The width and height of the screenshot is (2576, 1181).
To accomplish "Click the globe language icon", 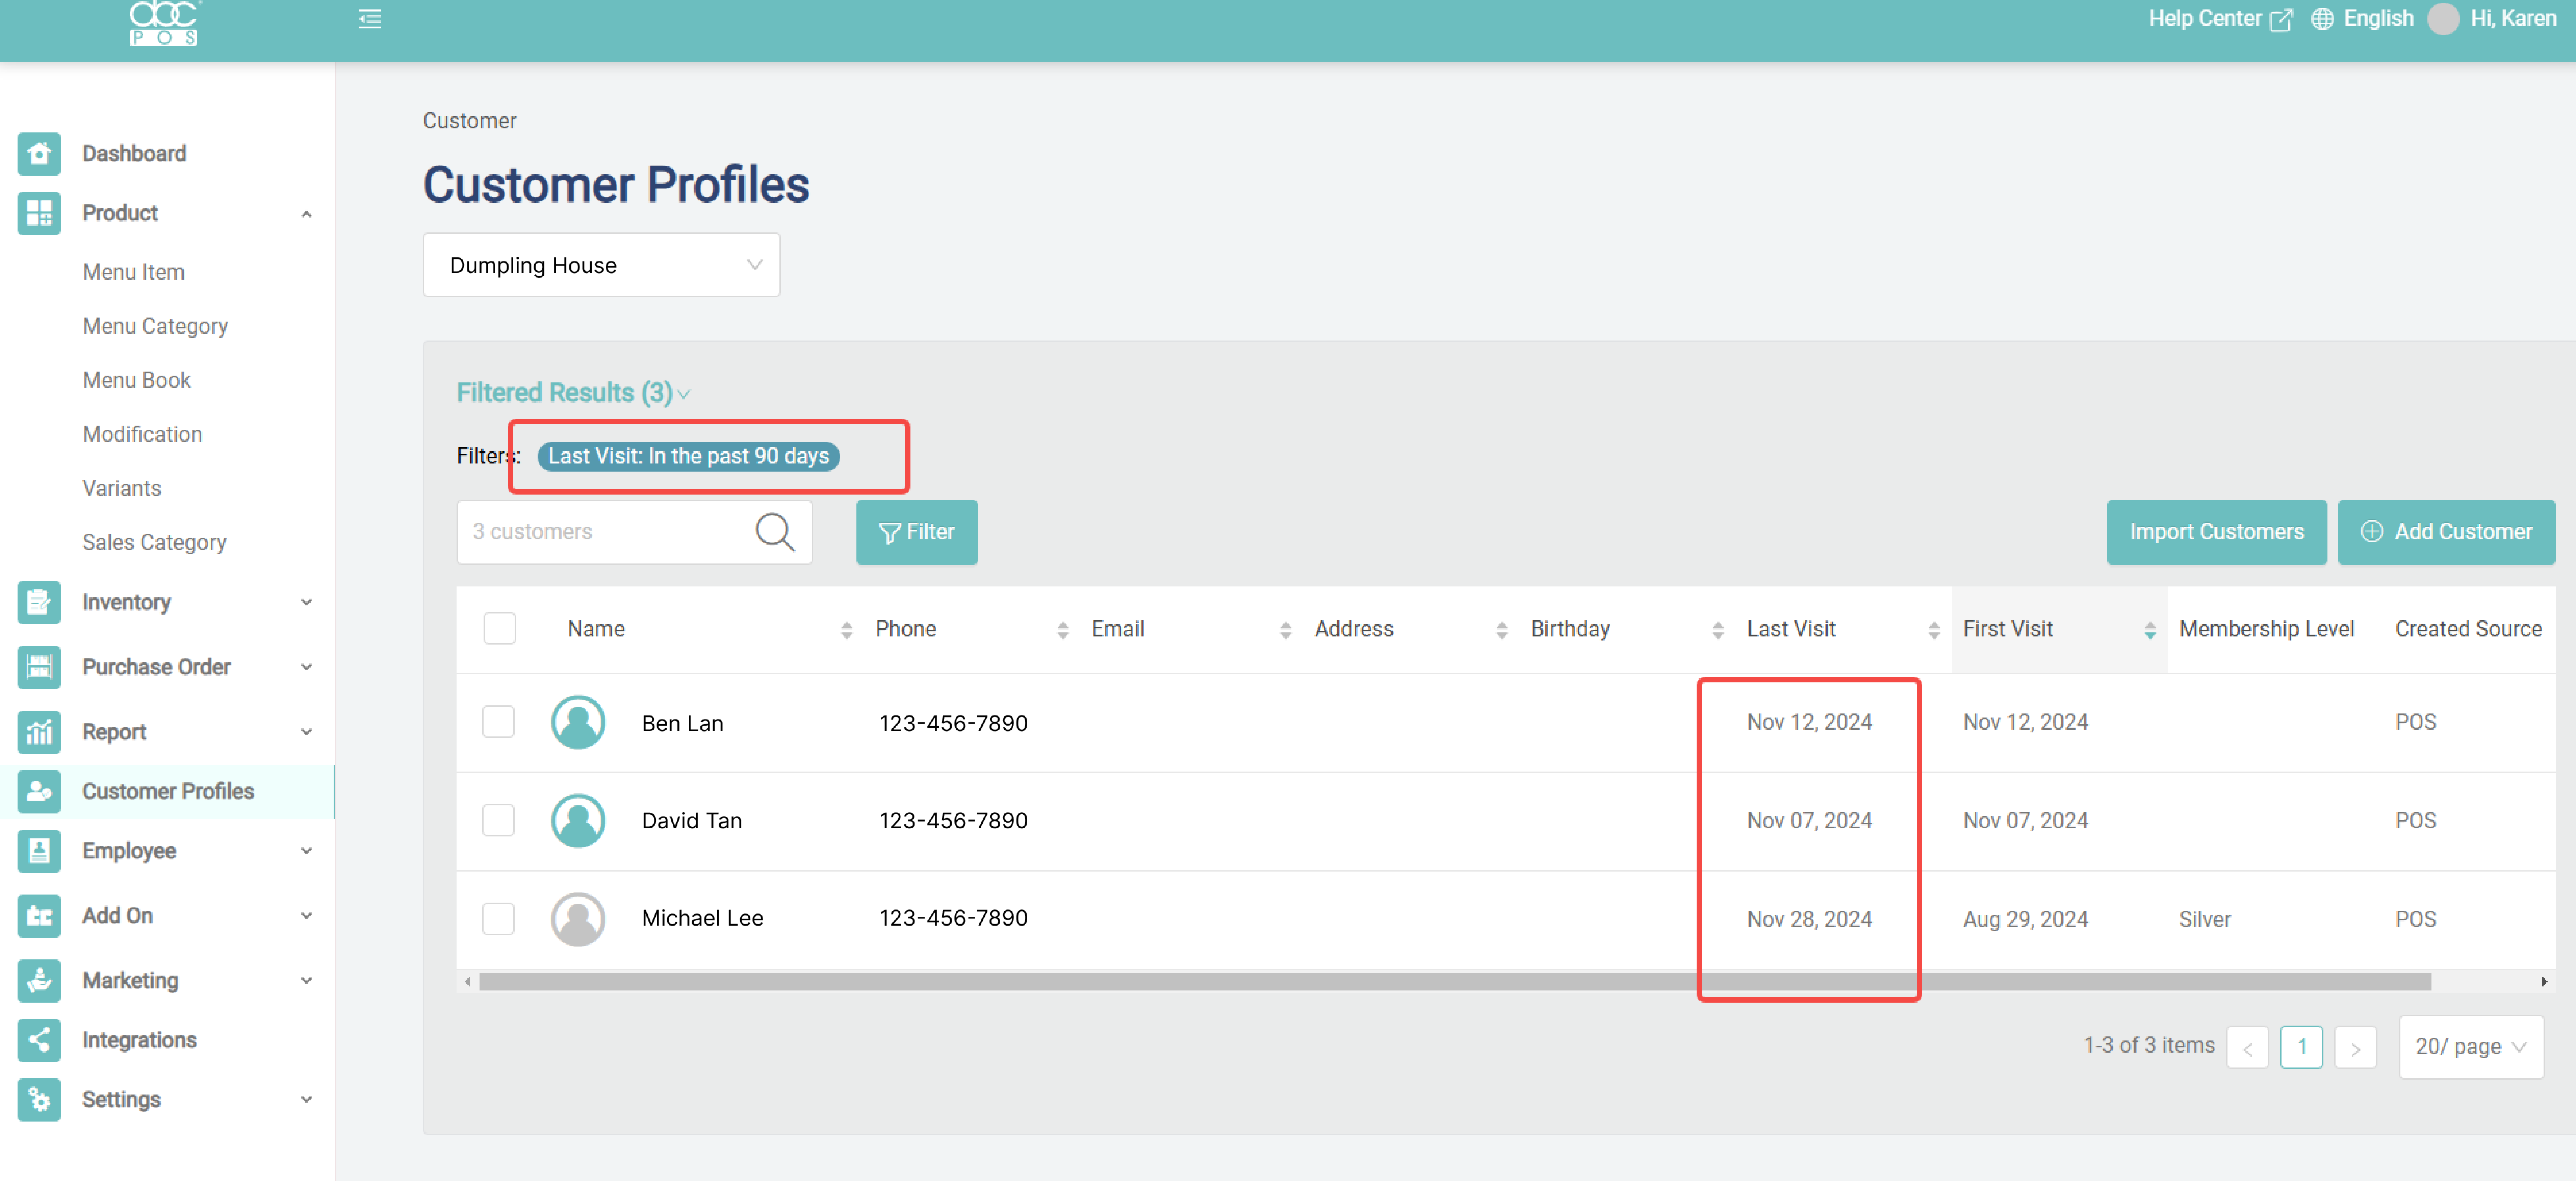I will 2323,19.
